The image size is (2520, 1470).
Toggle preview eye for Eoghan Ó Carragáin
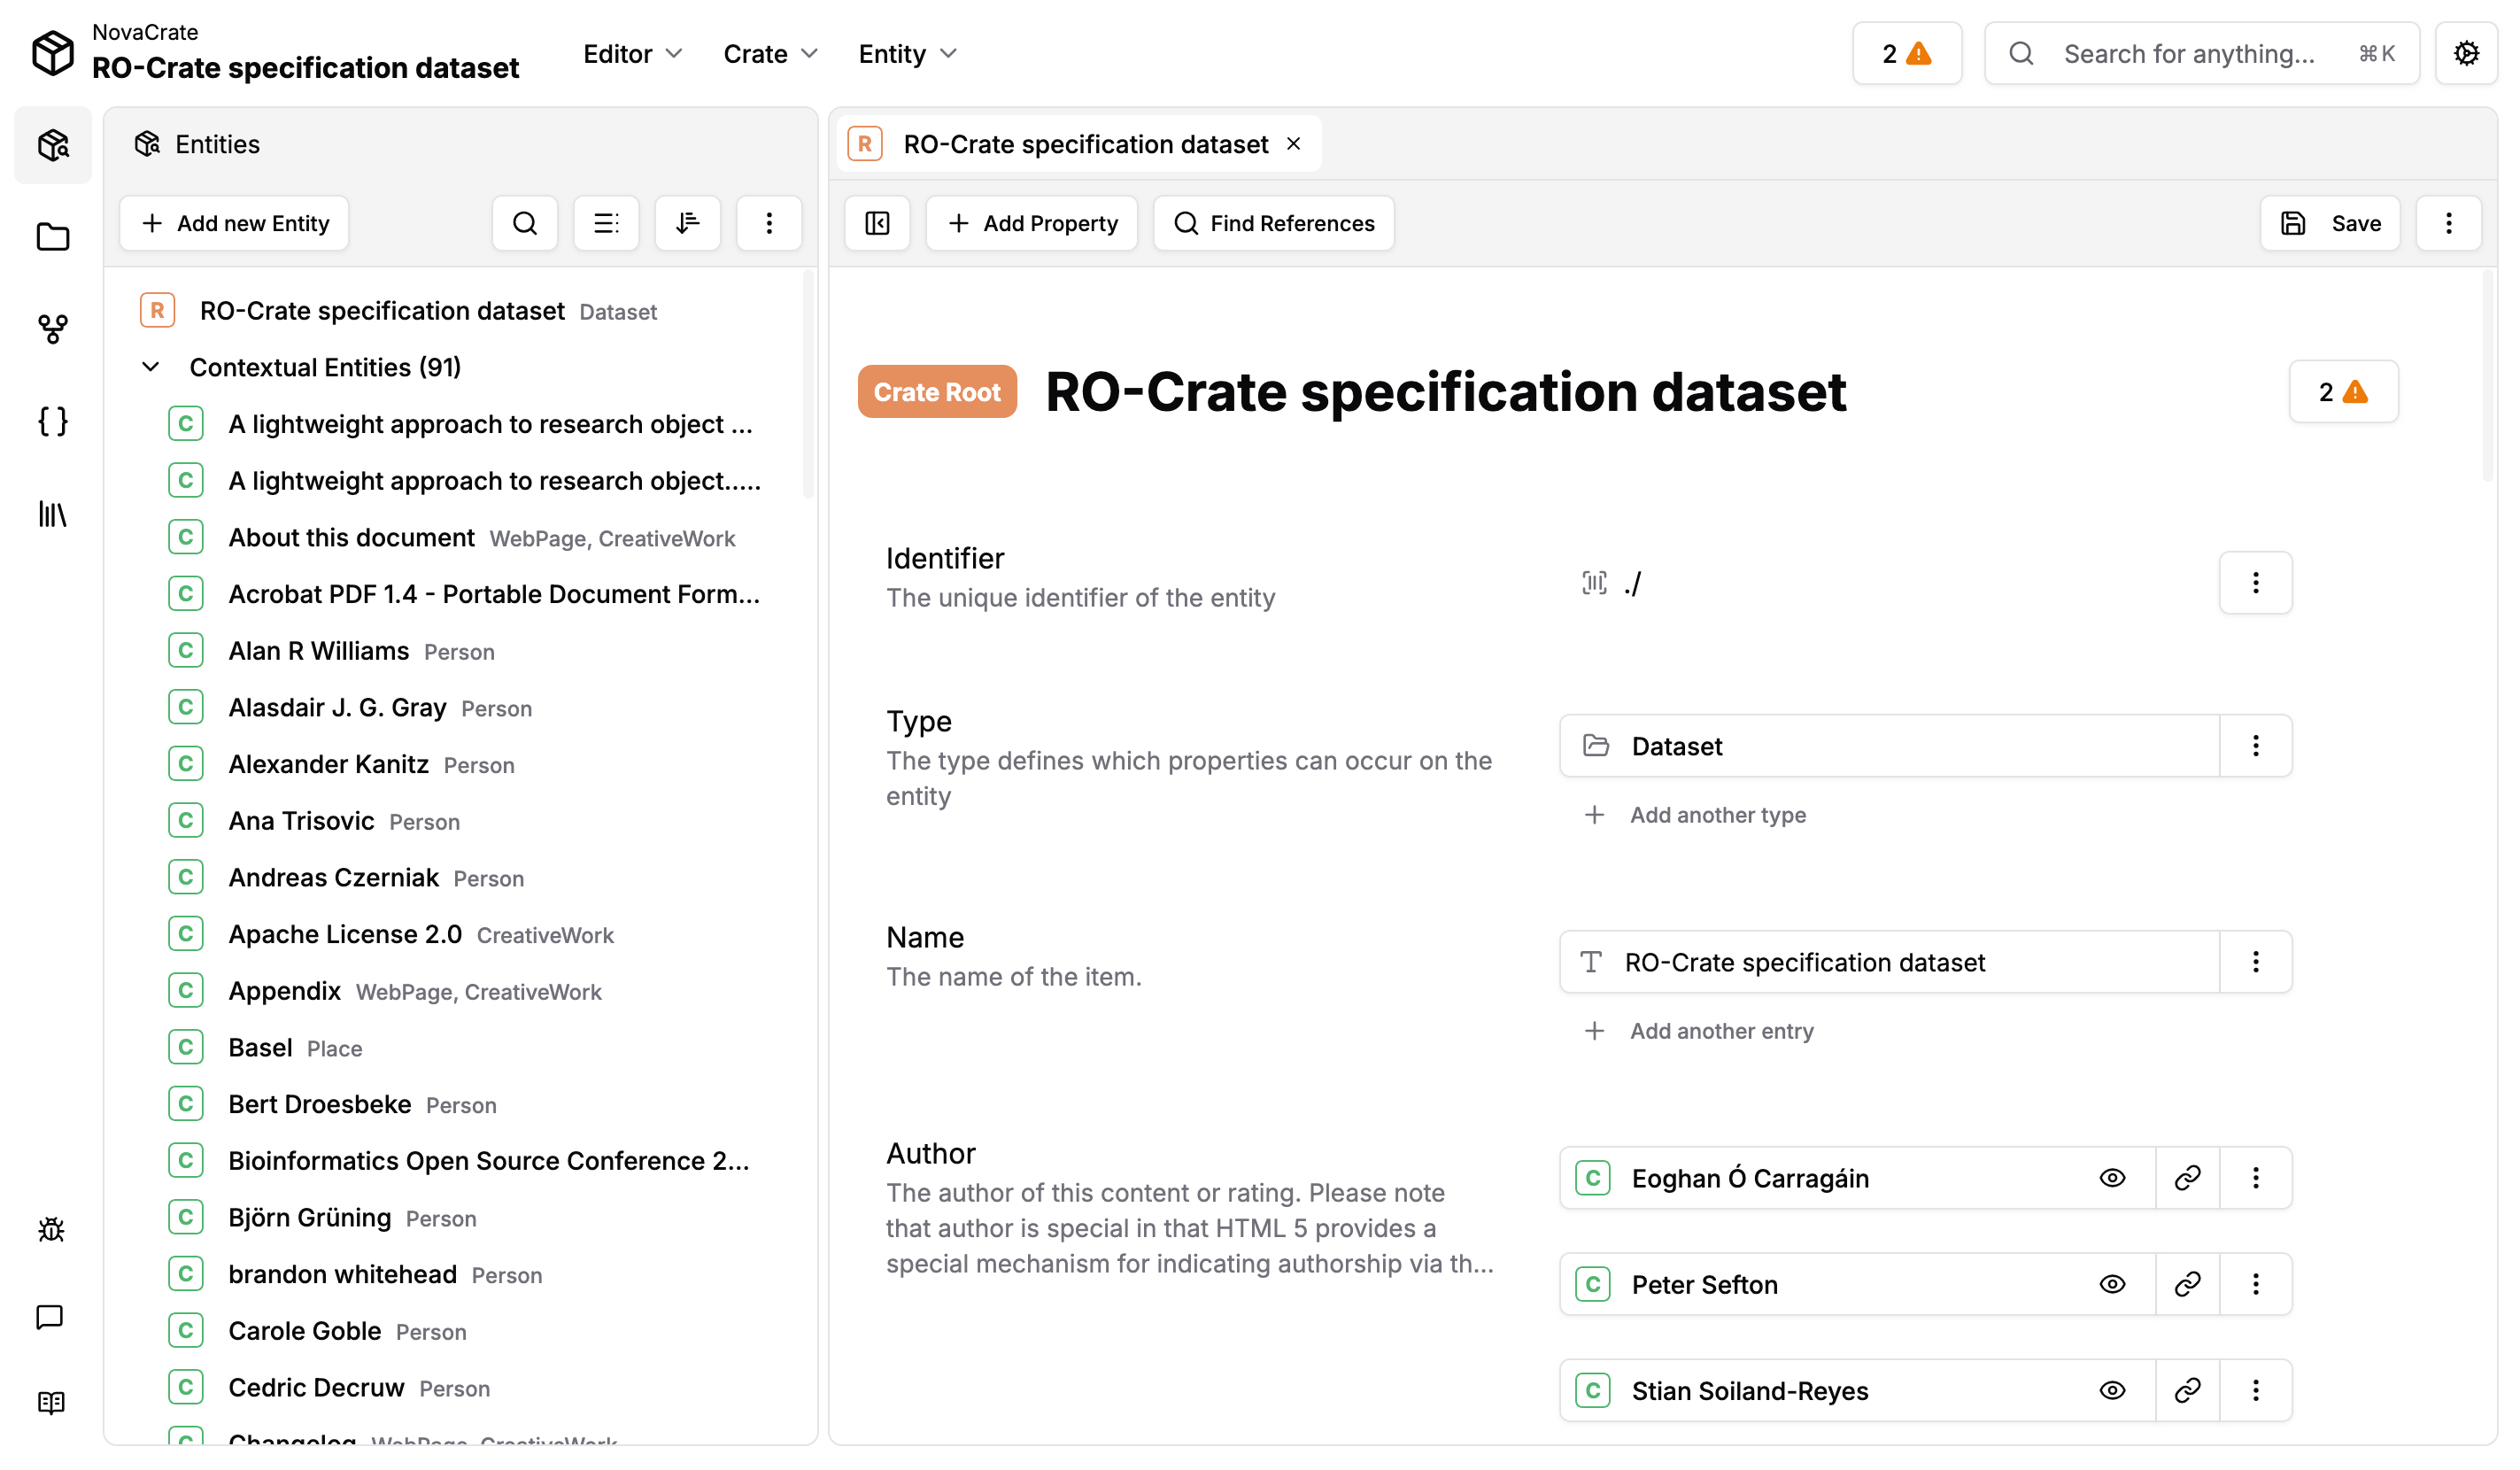click(x=2112, y=1178)
